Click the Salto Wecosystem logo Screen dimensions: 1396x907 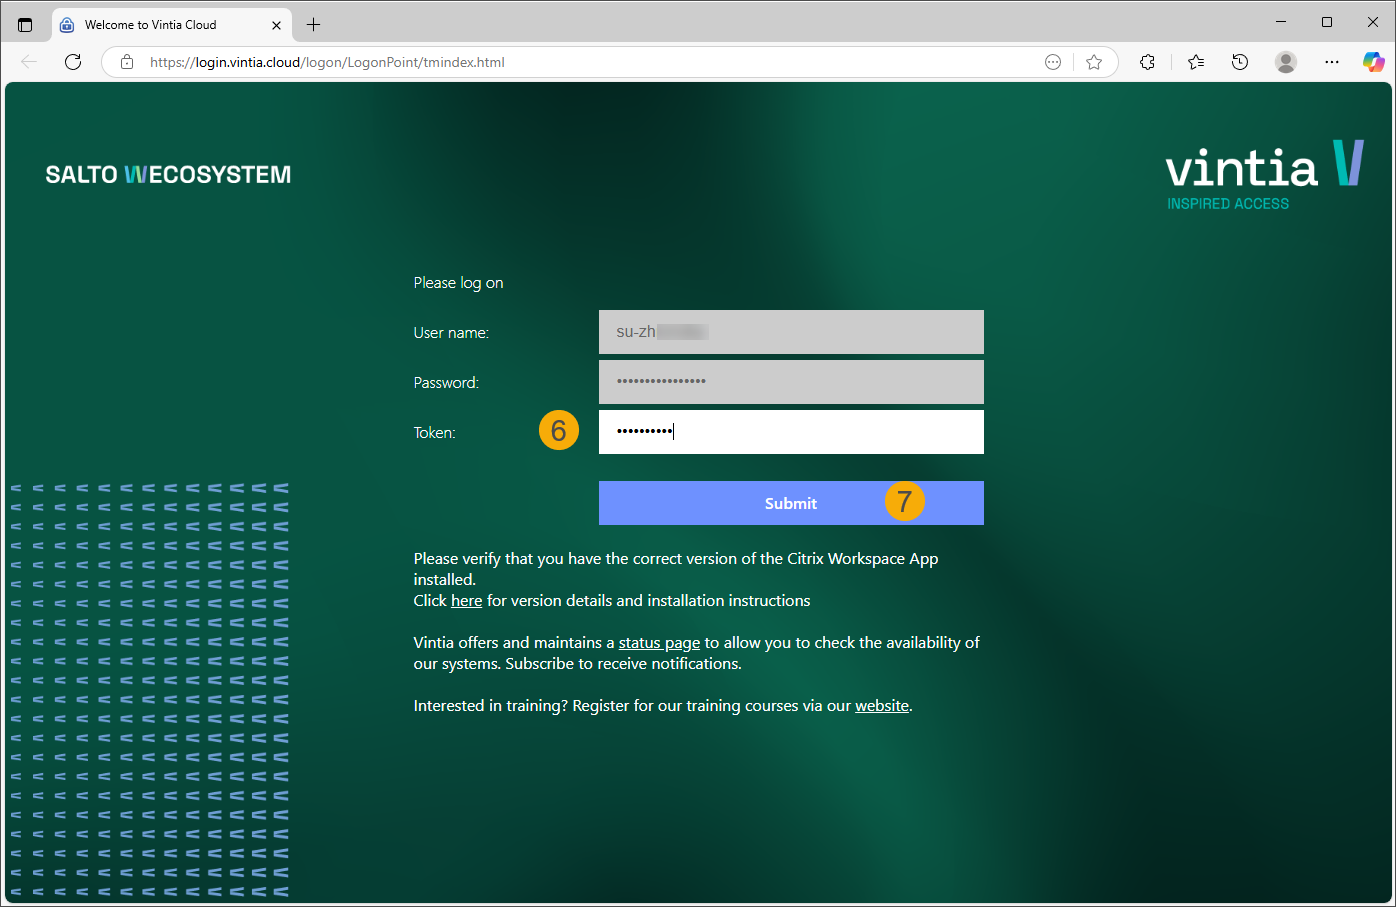168,175
